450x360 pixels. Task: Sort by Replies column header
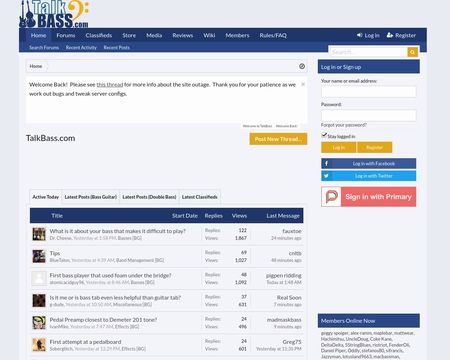pyautogui.click(x=214, y=216)
